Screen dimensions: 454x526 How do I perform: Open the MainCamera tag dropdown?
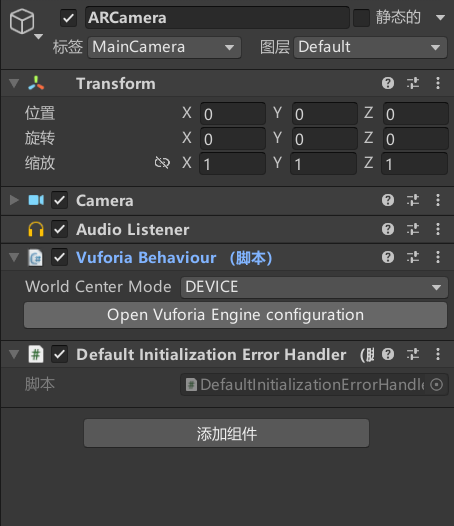[x=164, y=47]
